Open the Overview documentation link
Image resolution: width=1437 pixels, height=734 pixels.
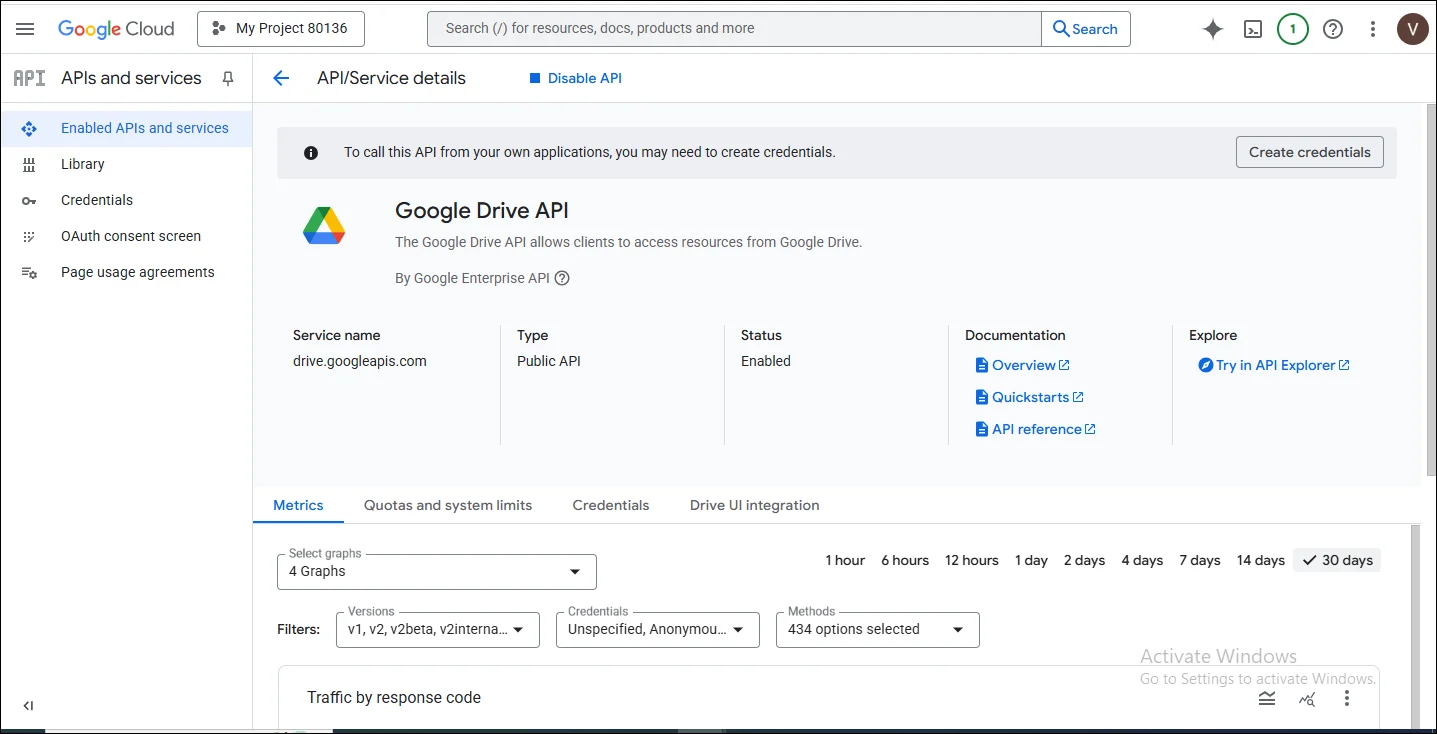coord(1023,365)
